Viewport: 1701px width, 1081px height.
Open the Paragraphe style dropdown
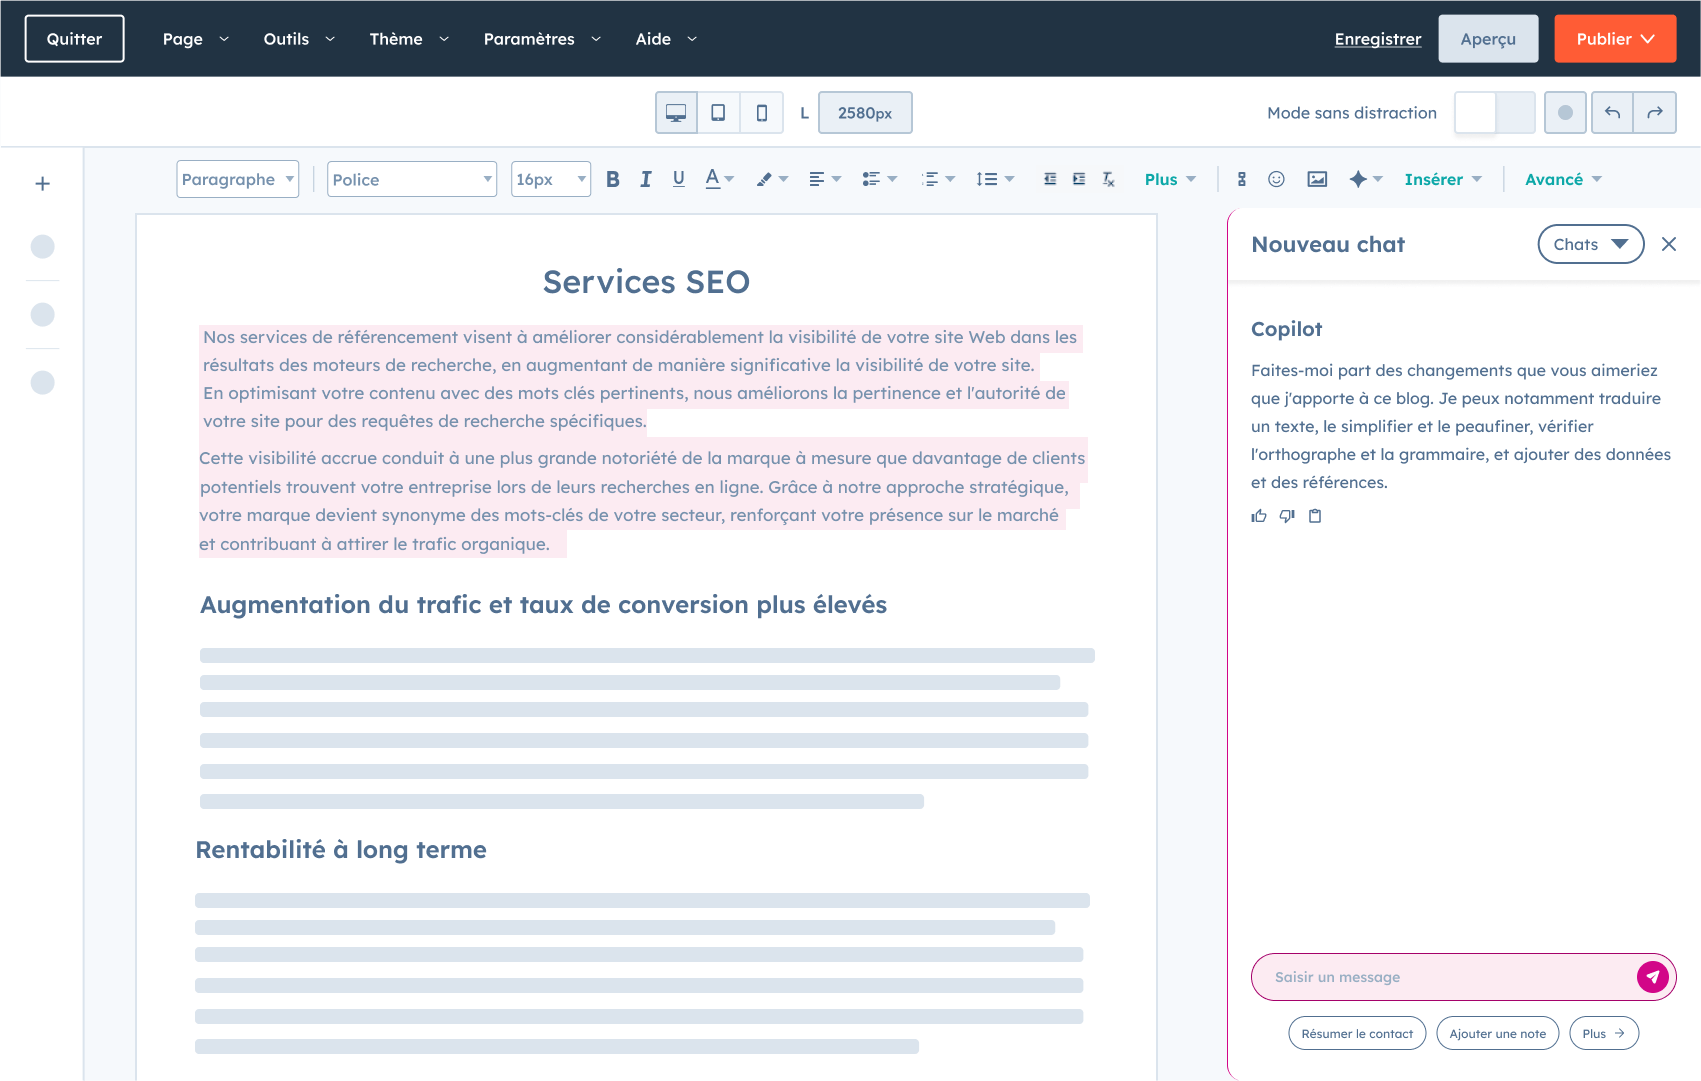click(x=237, y=179)
